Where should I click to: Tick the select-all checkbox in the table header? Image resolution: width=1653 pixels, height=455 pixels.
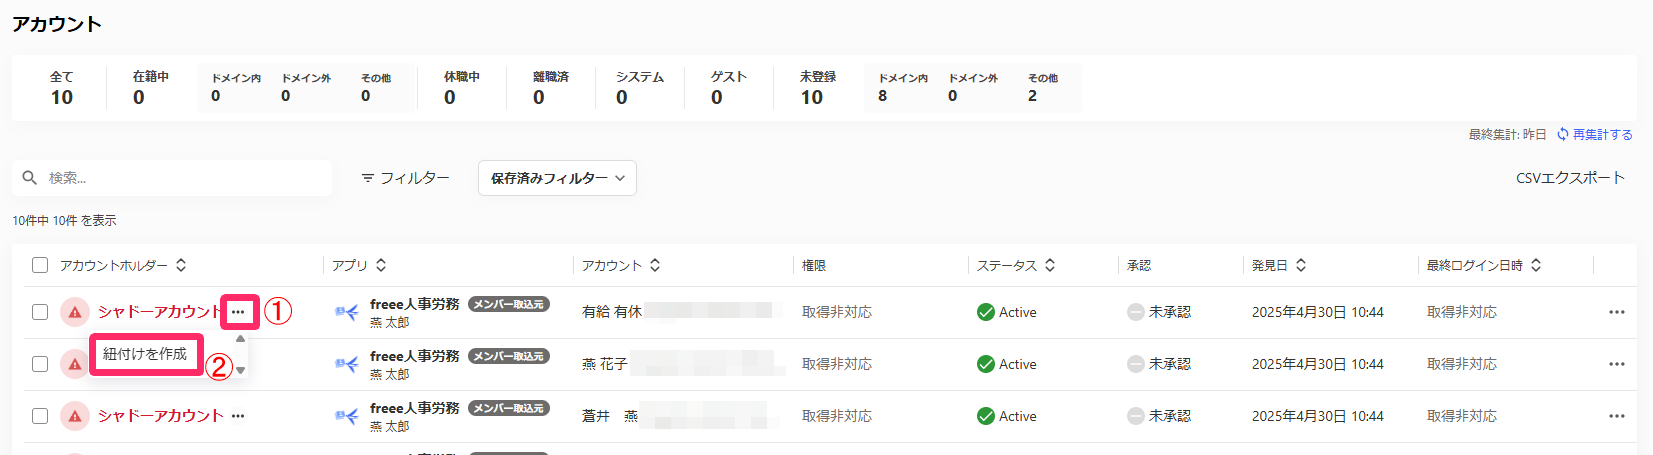pyautogui.click(x=40, y=265)
